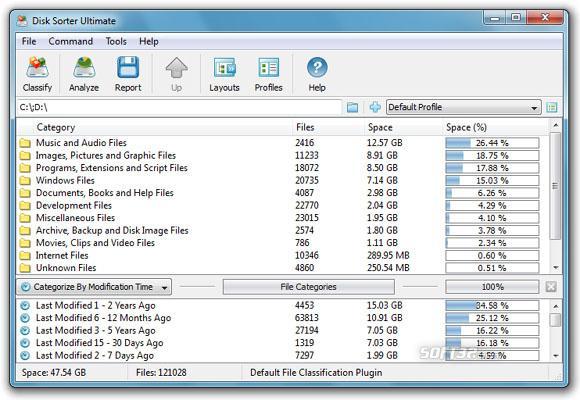
Task: Go Up one level arrow
Action: [x=176, y=67]
